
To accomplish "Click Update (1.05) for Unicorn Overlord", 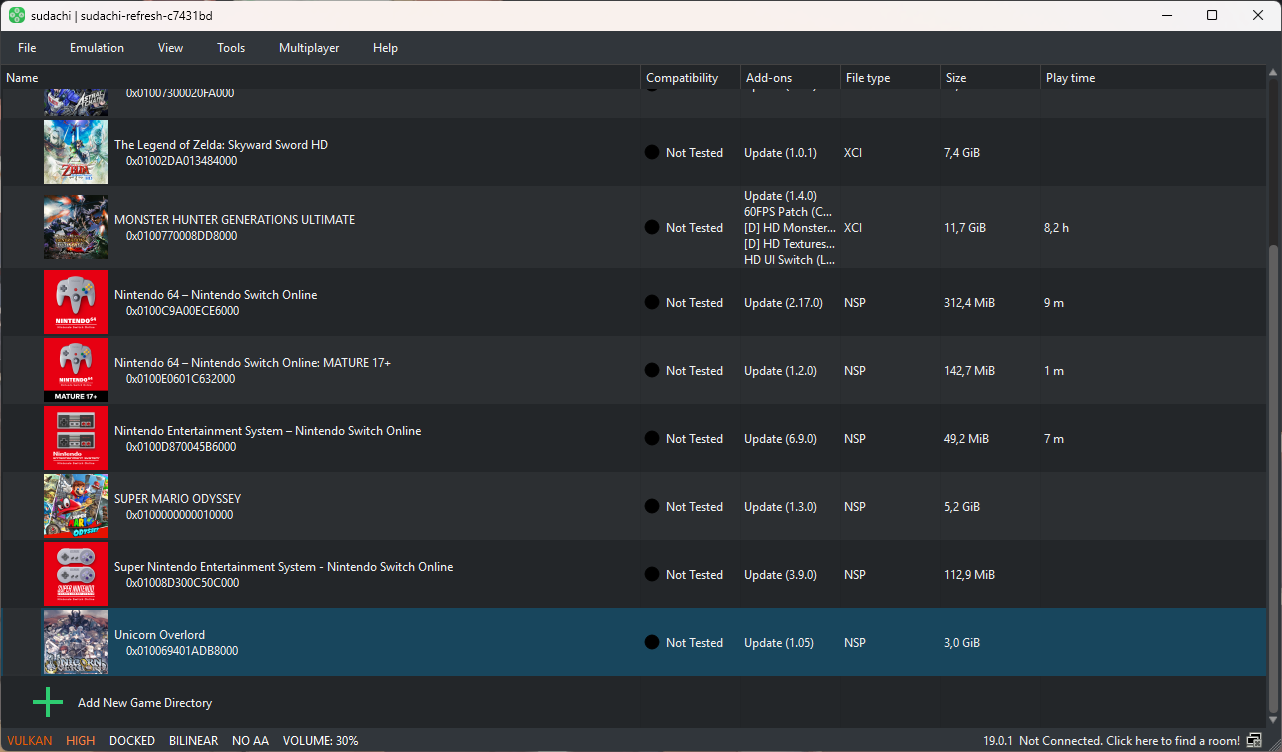I will (779, 643).
